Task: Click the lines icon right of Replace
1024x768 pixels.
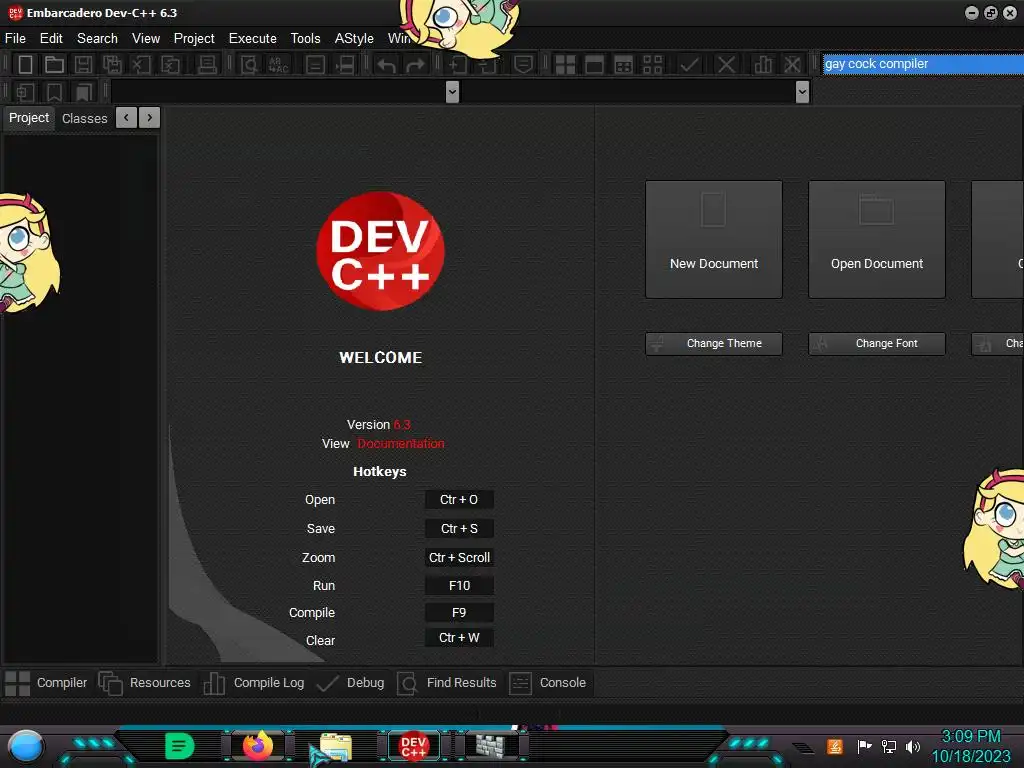Action: coord(315,65)
